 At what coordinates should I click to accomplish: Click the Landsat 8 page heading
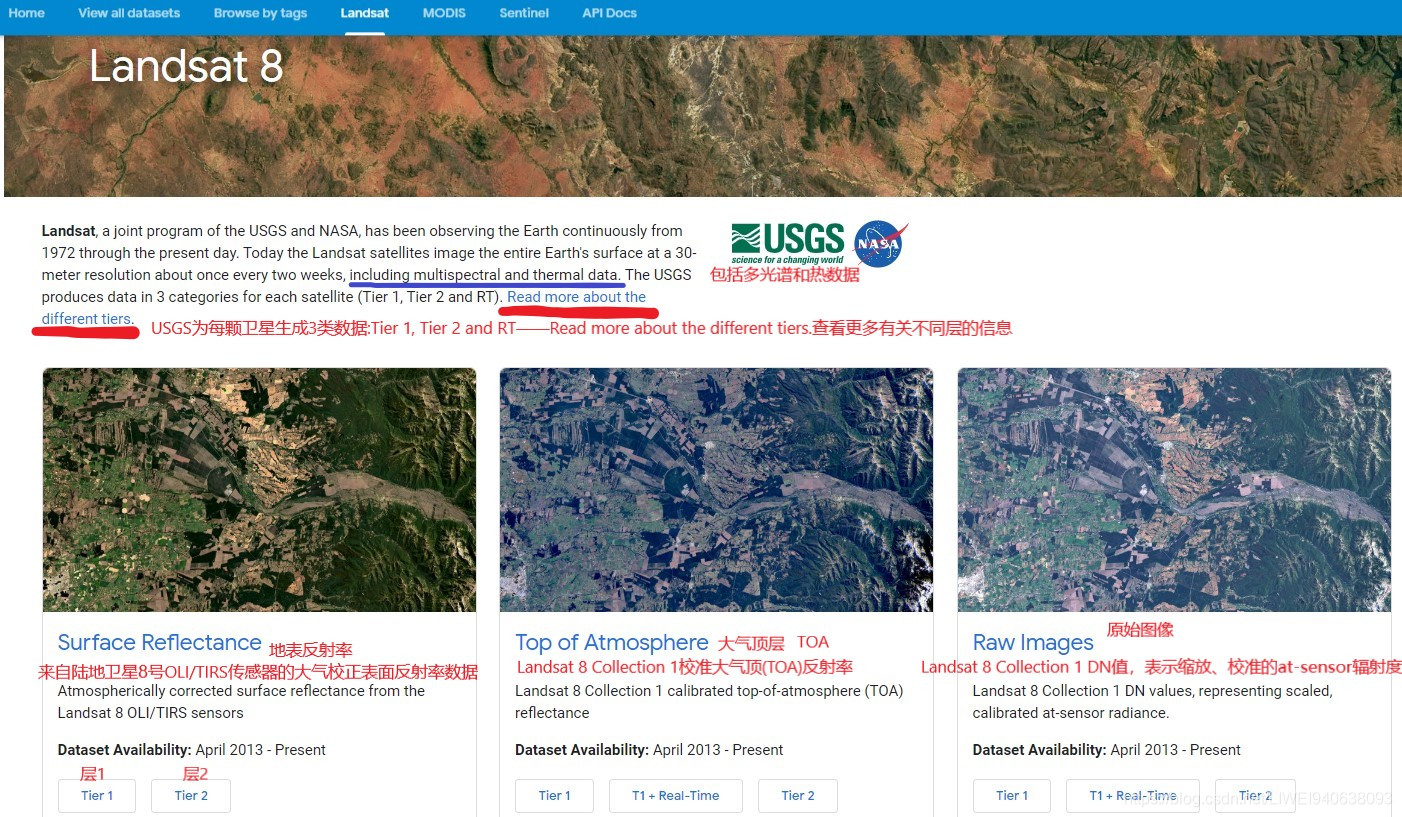point(186,66)
